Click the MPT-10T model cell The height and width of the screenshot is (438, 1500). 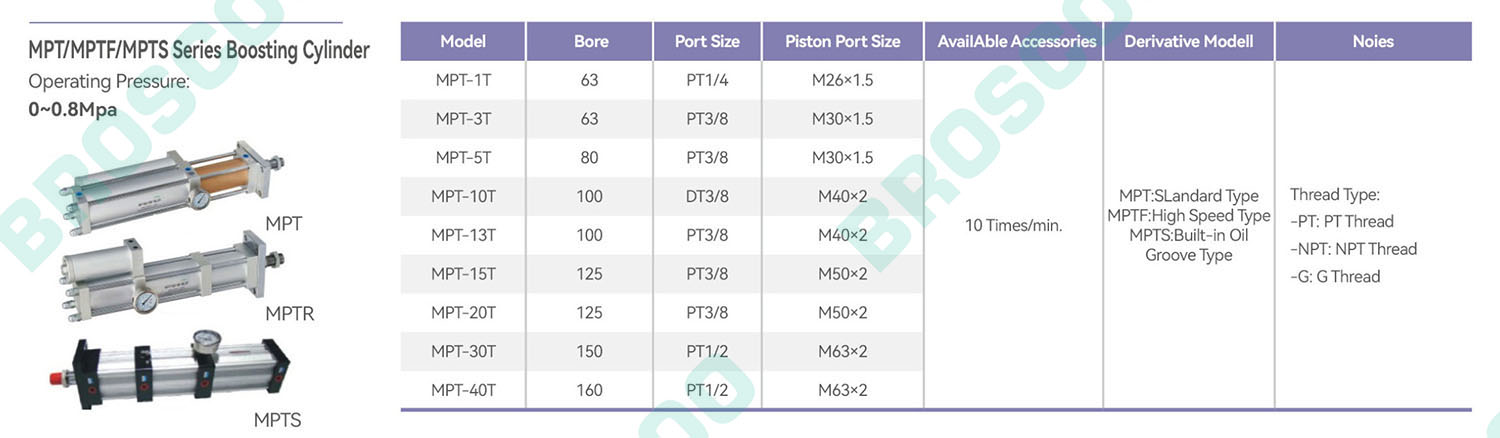tap(463, 196)
